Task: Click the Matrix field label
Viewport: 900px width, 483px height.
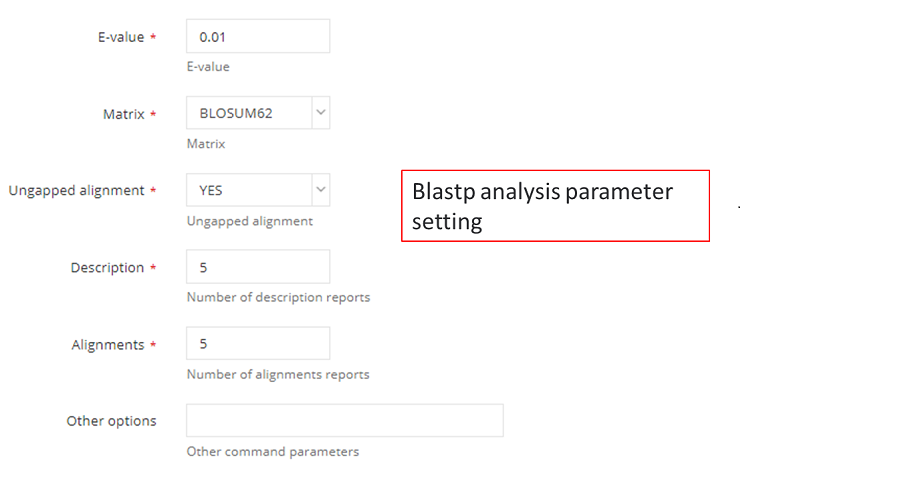Action: [124, 114]
